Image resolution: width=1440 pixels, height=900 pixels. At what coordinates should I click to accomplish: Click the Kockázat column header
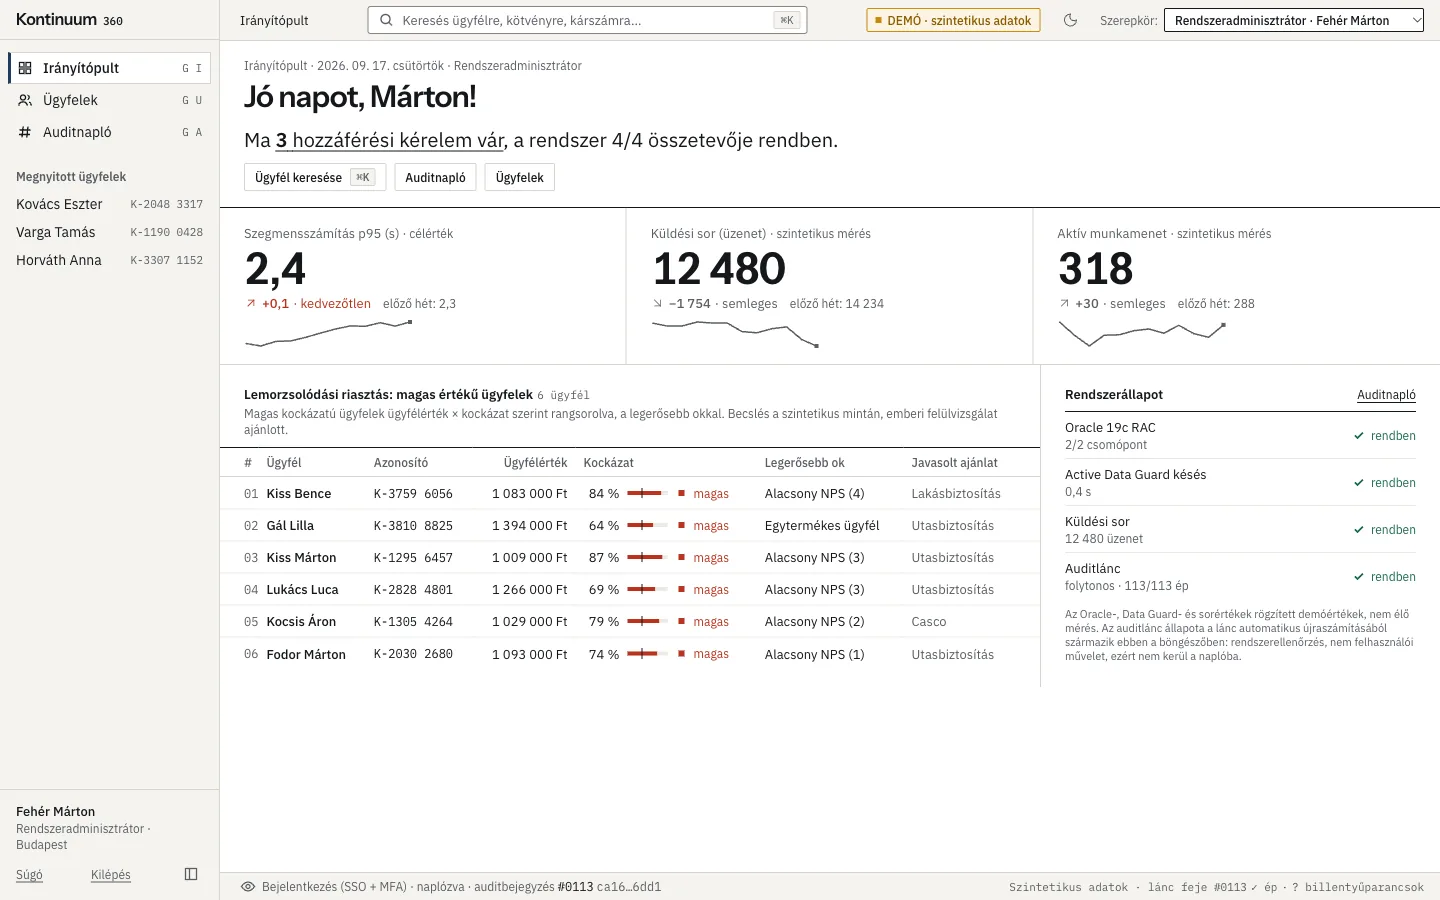pyautogui.click(x=608, y=463)
